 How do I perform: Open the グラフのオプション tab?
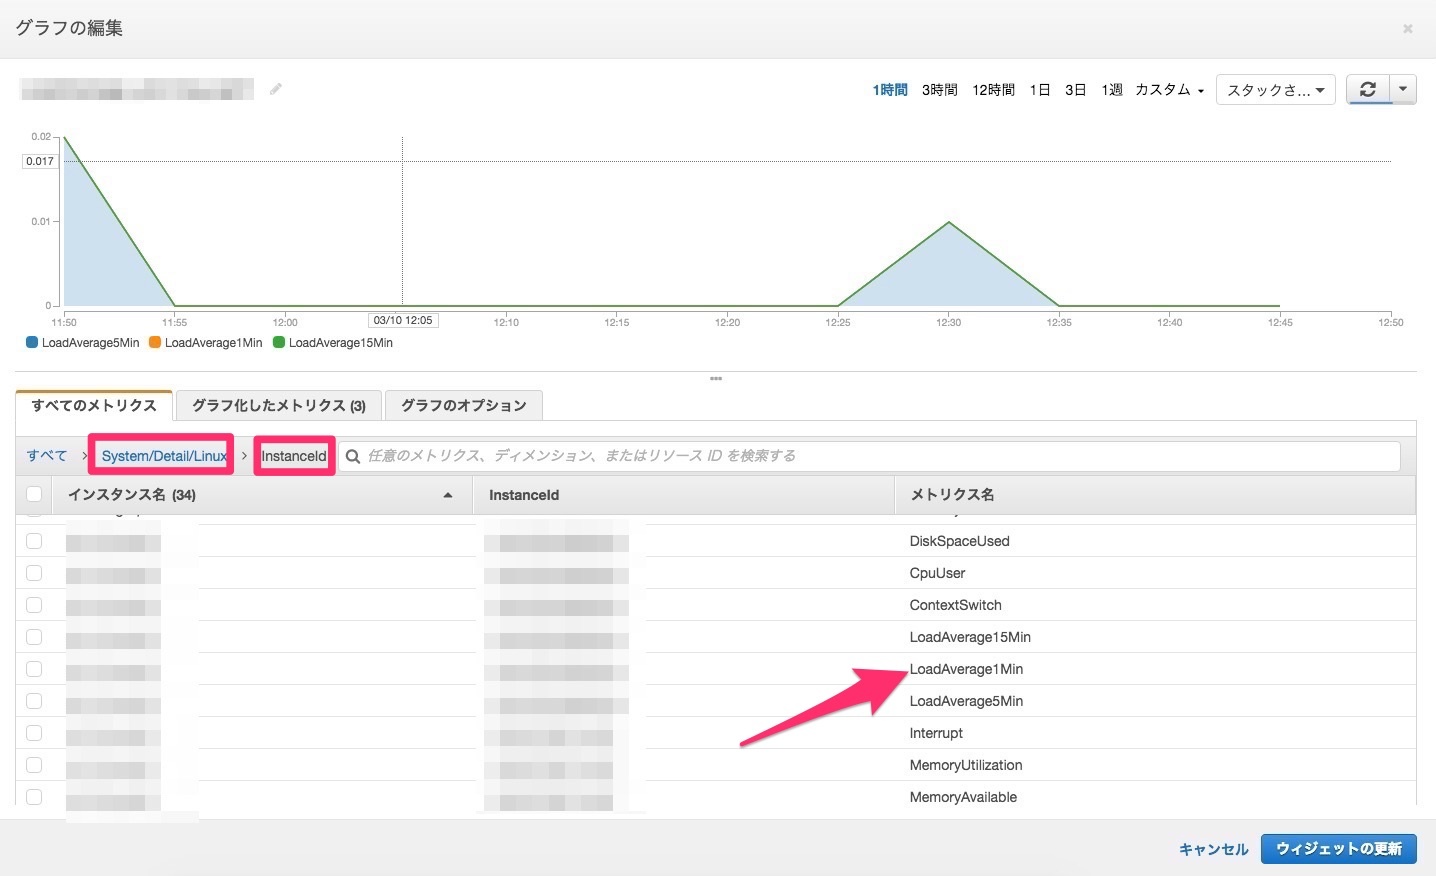[x=463, y=405]
